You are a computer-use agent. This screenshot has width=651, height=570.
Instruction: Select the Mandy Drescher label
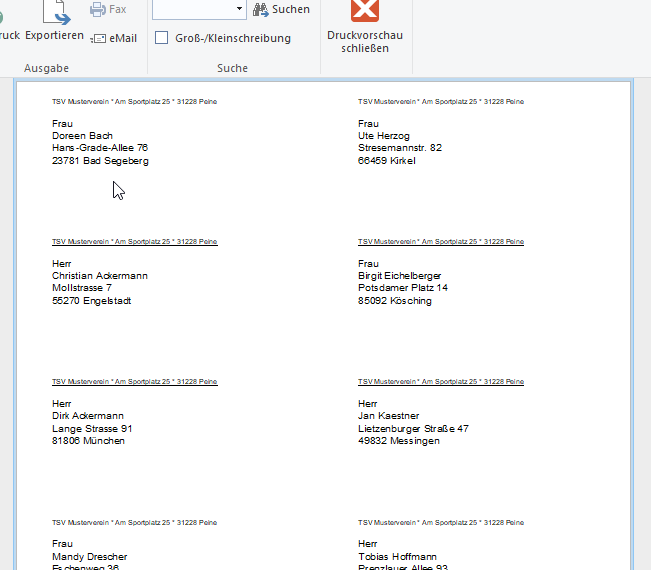pyautogui.click(x=89, y=556)
